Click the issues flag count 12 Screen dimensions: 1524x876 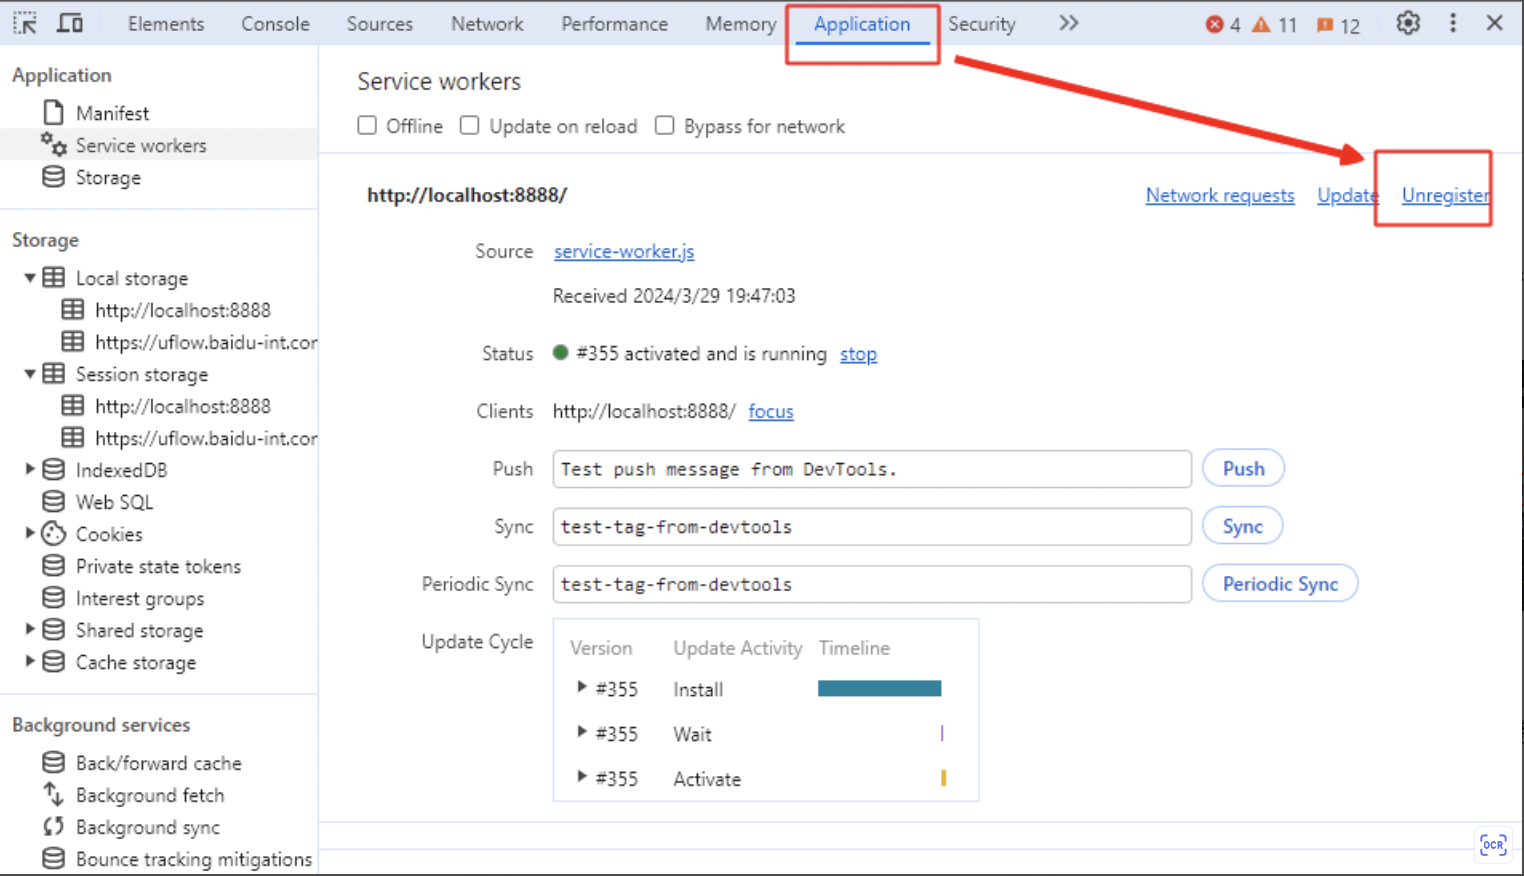pos(1338,25)
